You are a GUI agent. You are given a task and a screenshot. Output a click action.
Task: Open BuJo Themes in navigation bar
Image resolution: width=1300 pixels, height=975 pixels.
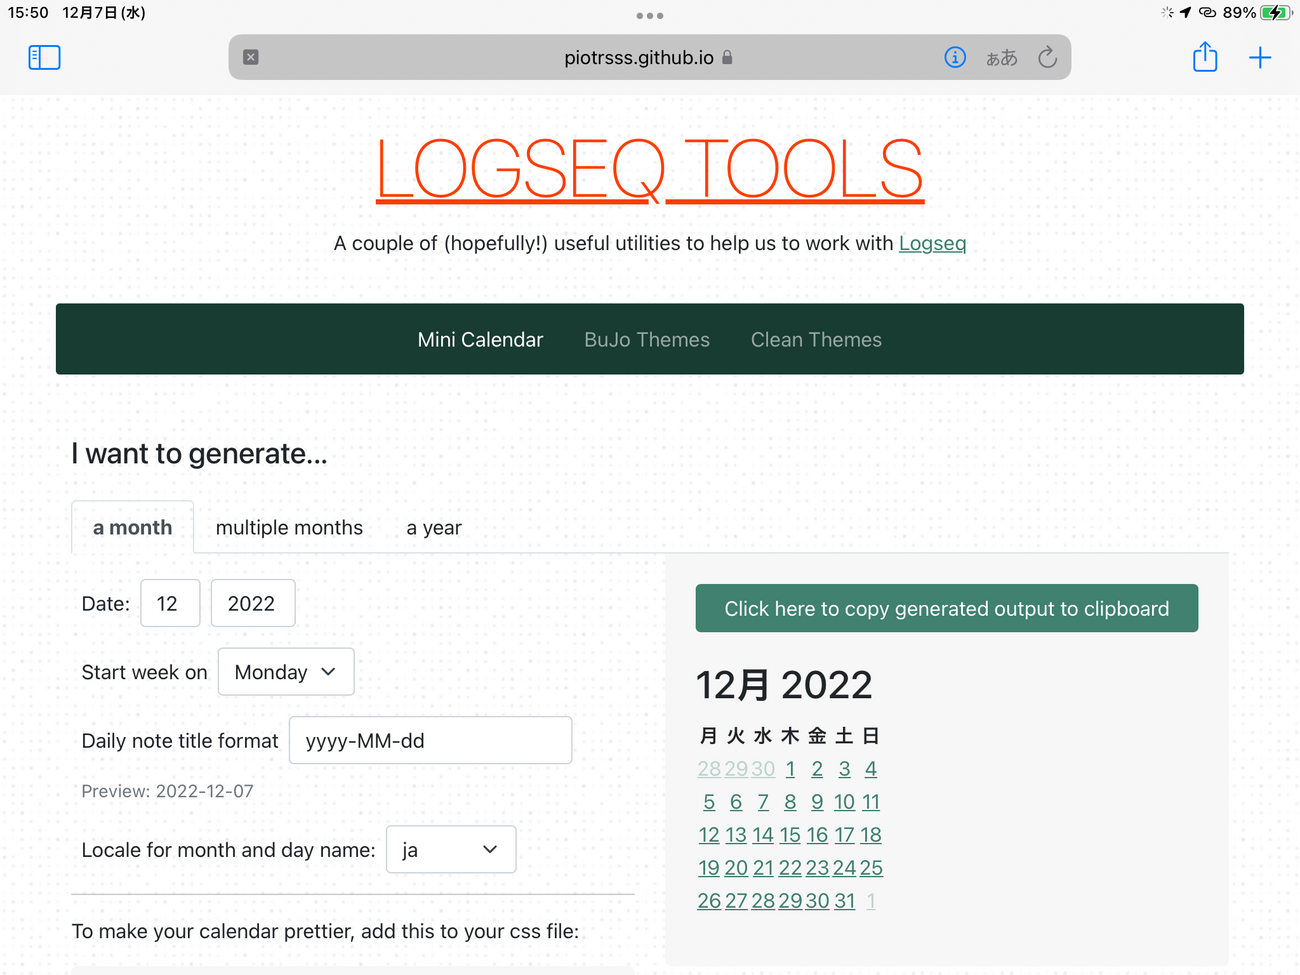[x=647, y=340]
